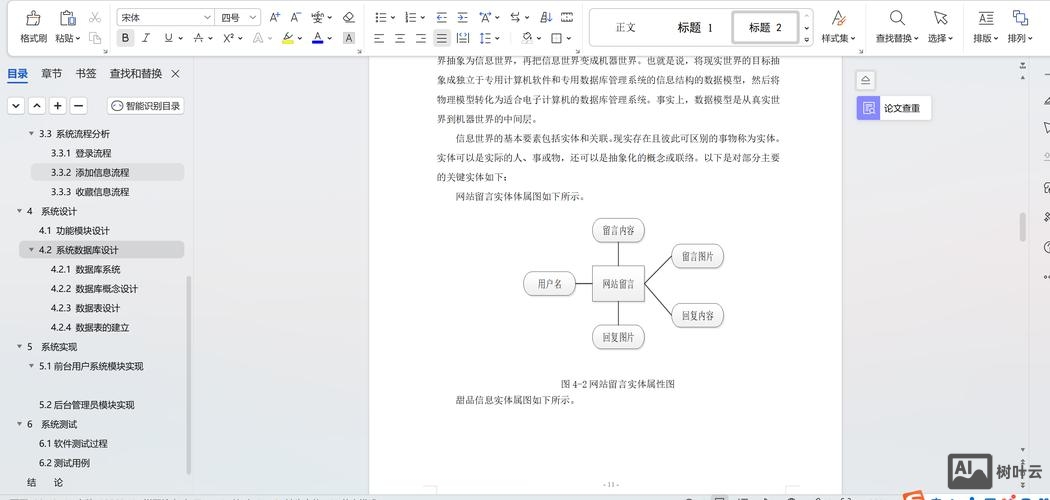Click the text effects outlined A icon
Screen dimensions: 1050x500
pos(258,38)
